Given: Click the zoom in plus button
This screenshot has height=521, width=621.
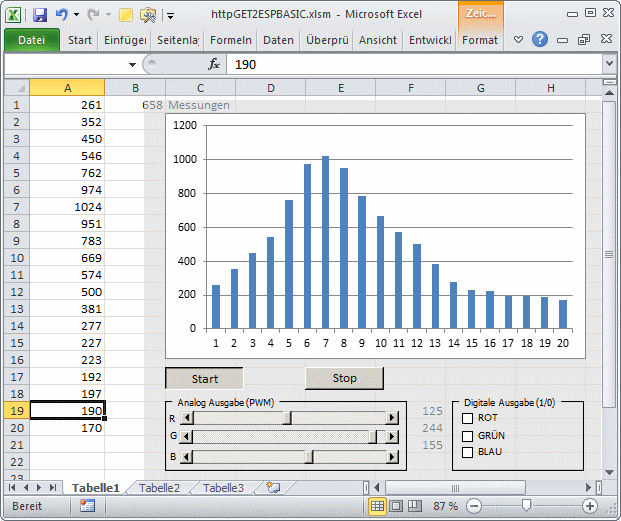Looking at the screenshot, I should click(x=590, y=506).
